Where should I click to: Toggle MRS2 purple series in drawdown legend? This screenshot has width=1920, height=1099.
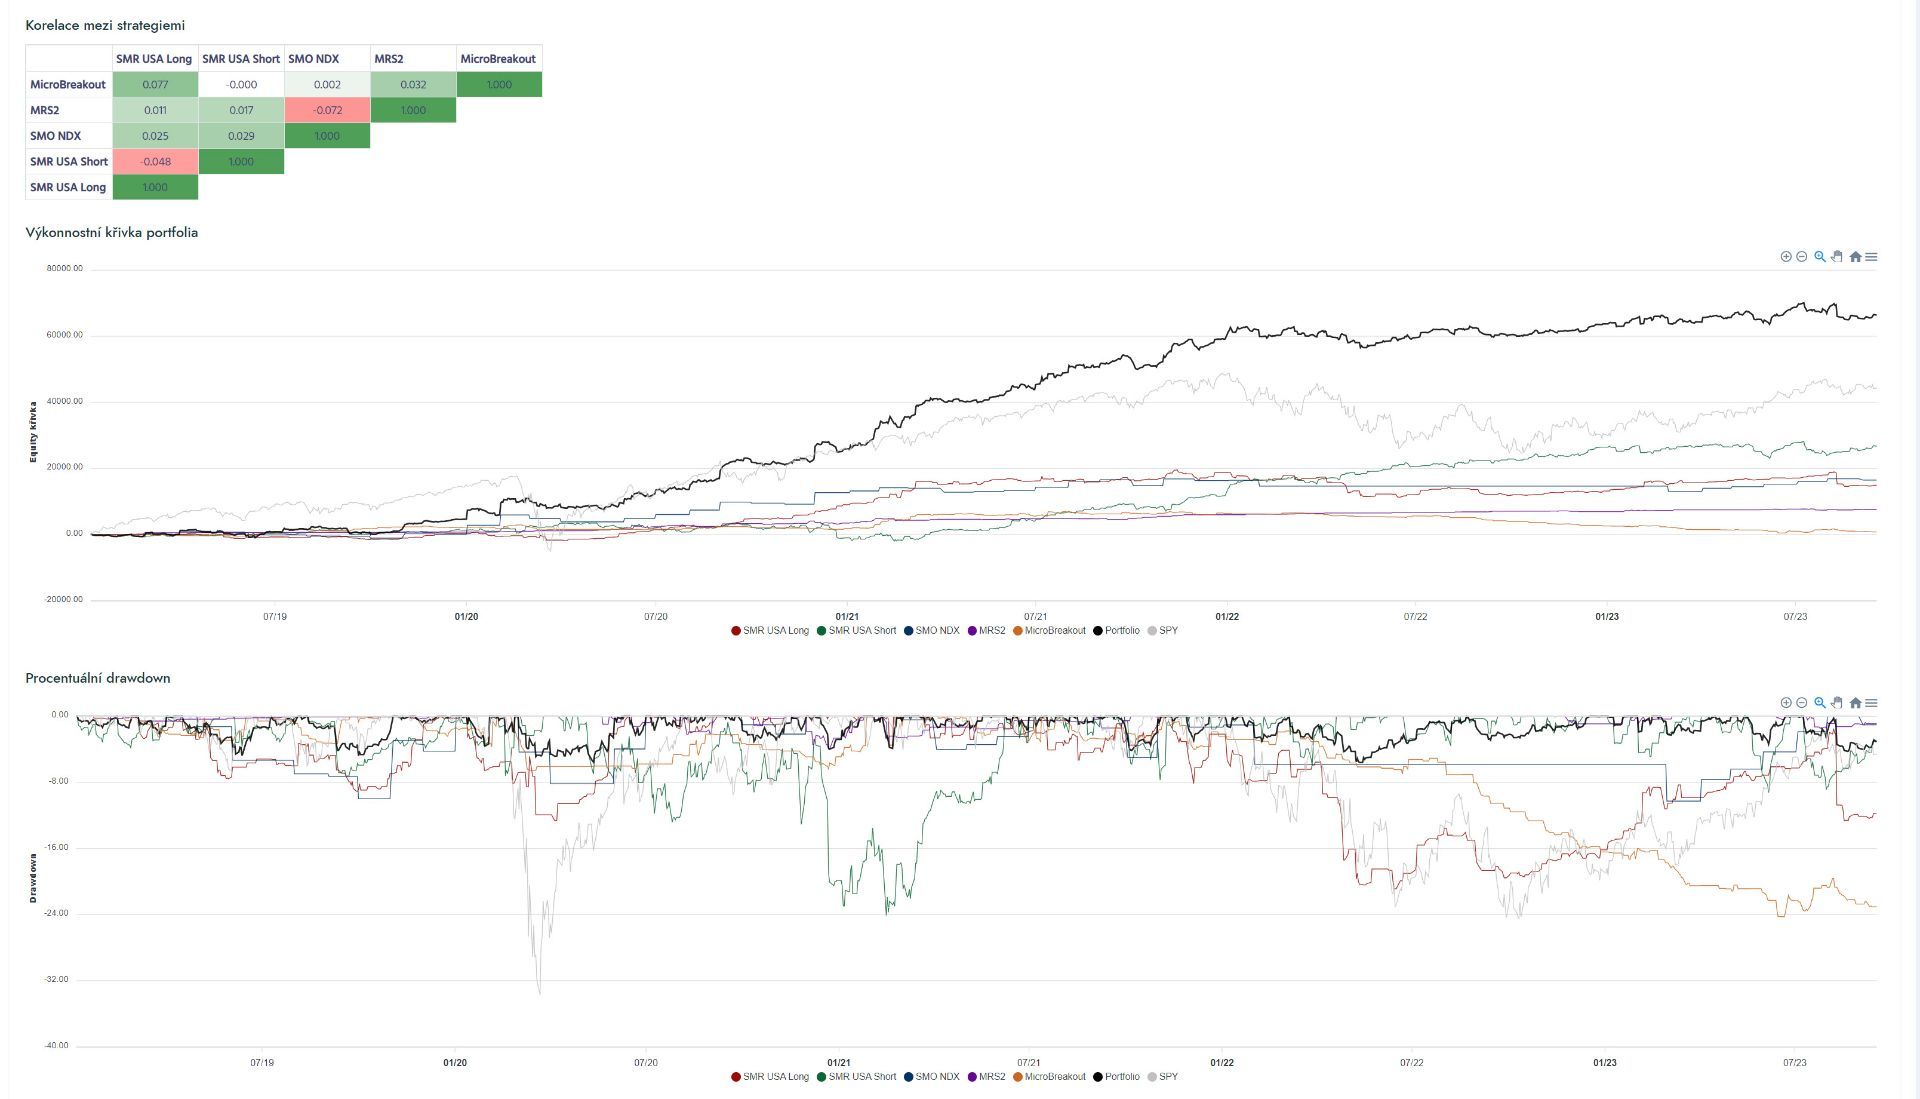[991, 1077]
